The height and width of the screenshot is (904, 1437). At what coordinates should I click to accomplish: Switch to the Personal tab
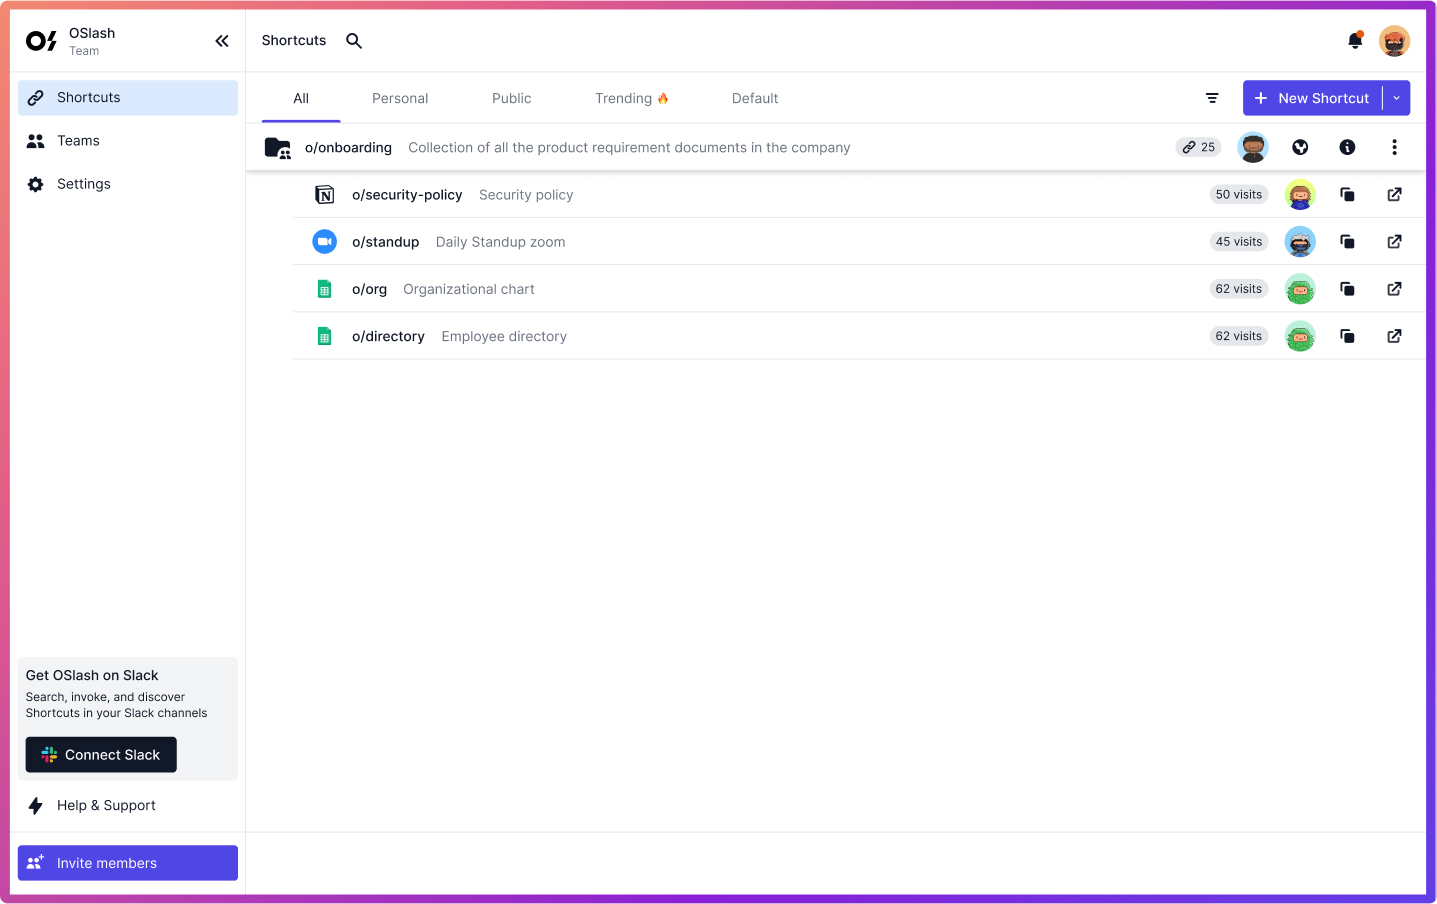coord(400,98)
